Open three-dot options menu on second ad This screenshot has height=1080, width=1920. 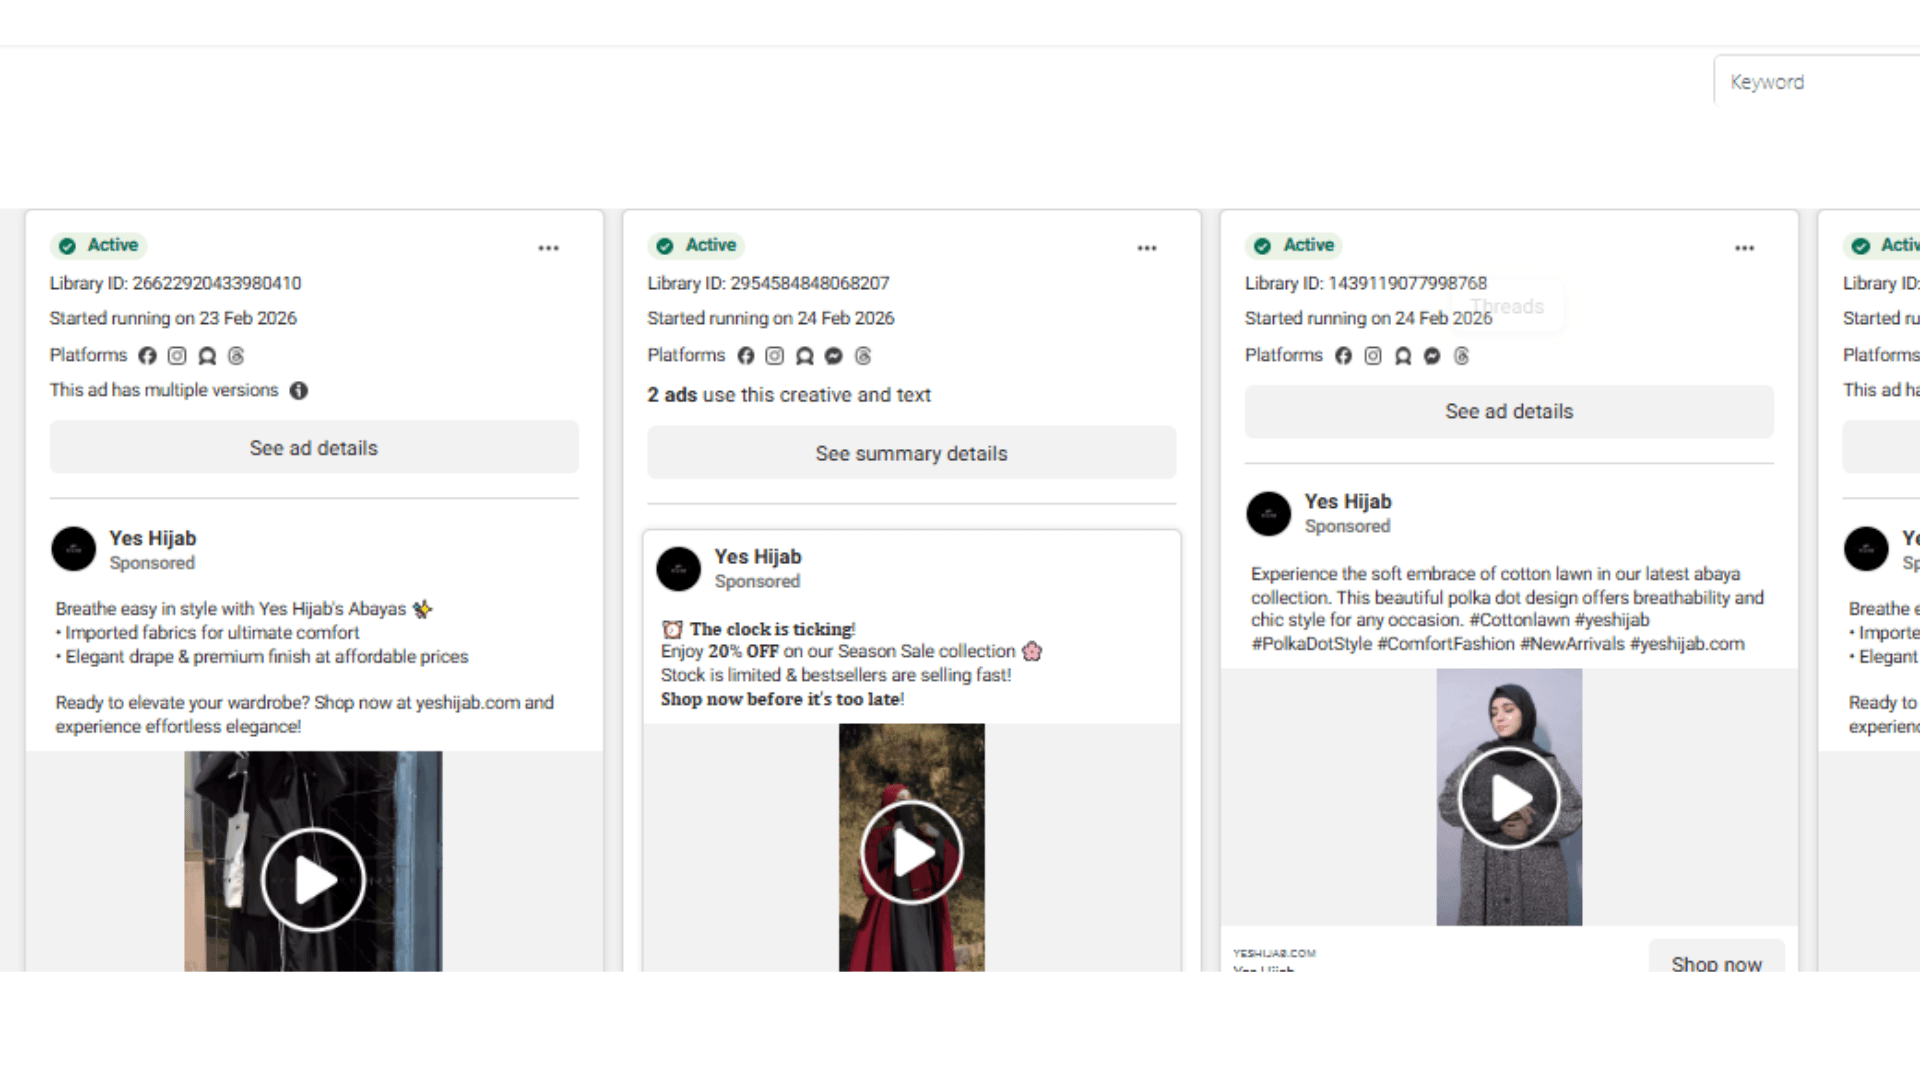pyautogui.click(x=1146, y=248)
